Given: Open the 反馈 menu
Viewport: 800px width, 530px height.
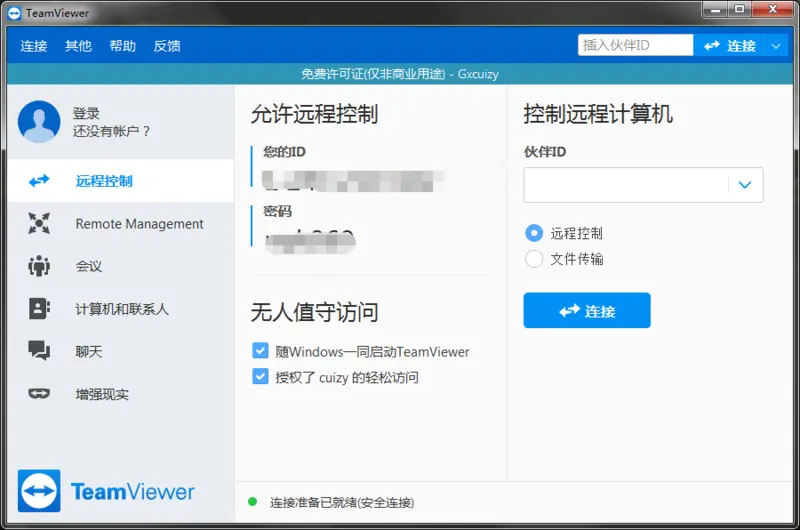Looking at the screenshot, I should (x=167, y=46).
